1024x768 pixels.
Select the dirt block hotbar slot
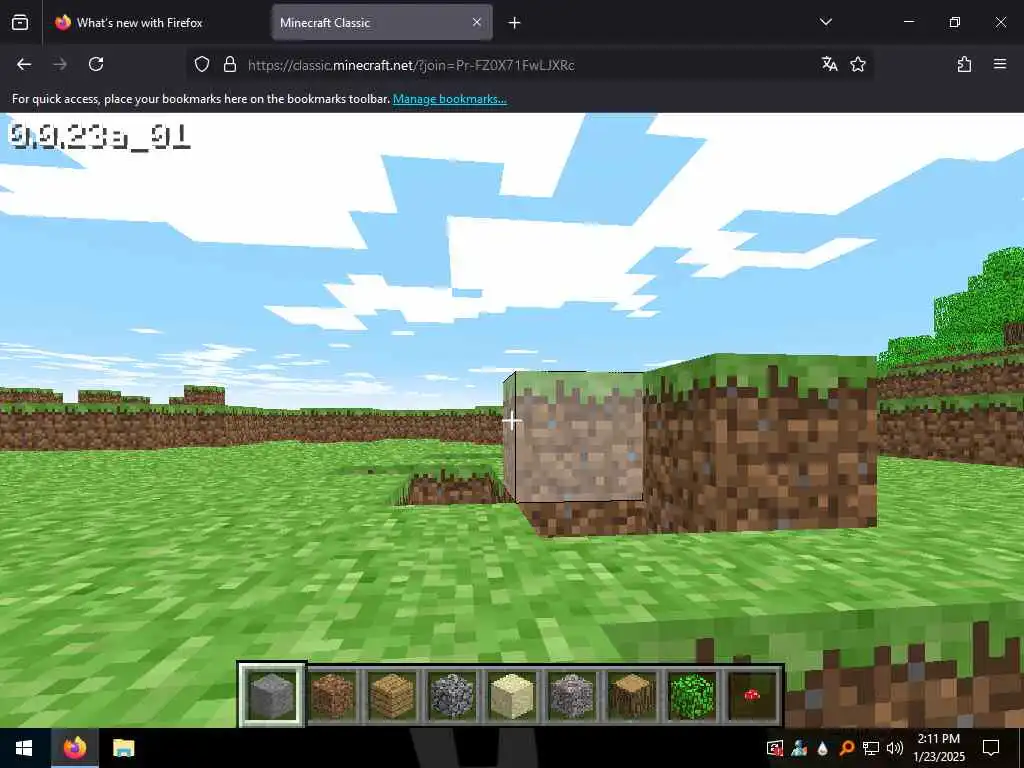tap(332, 696)
